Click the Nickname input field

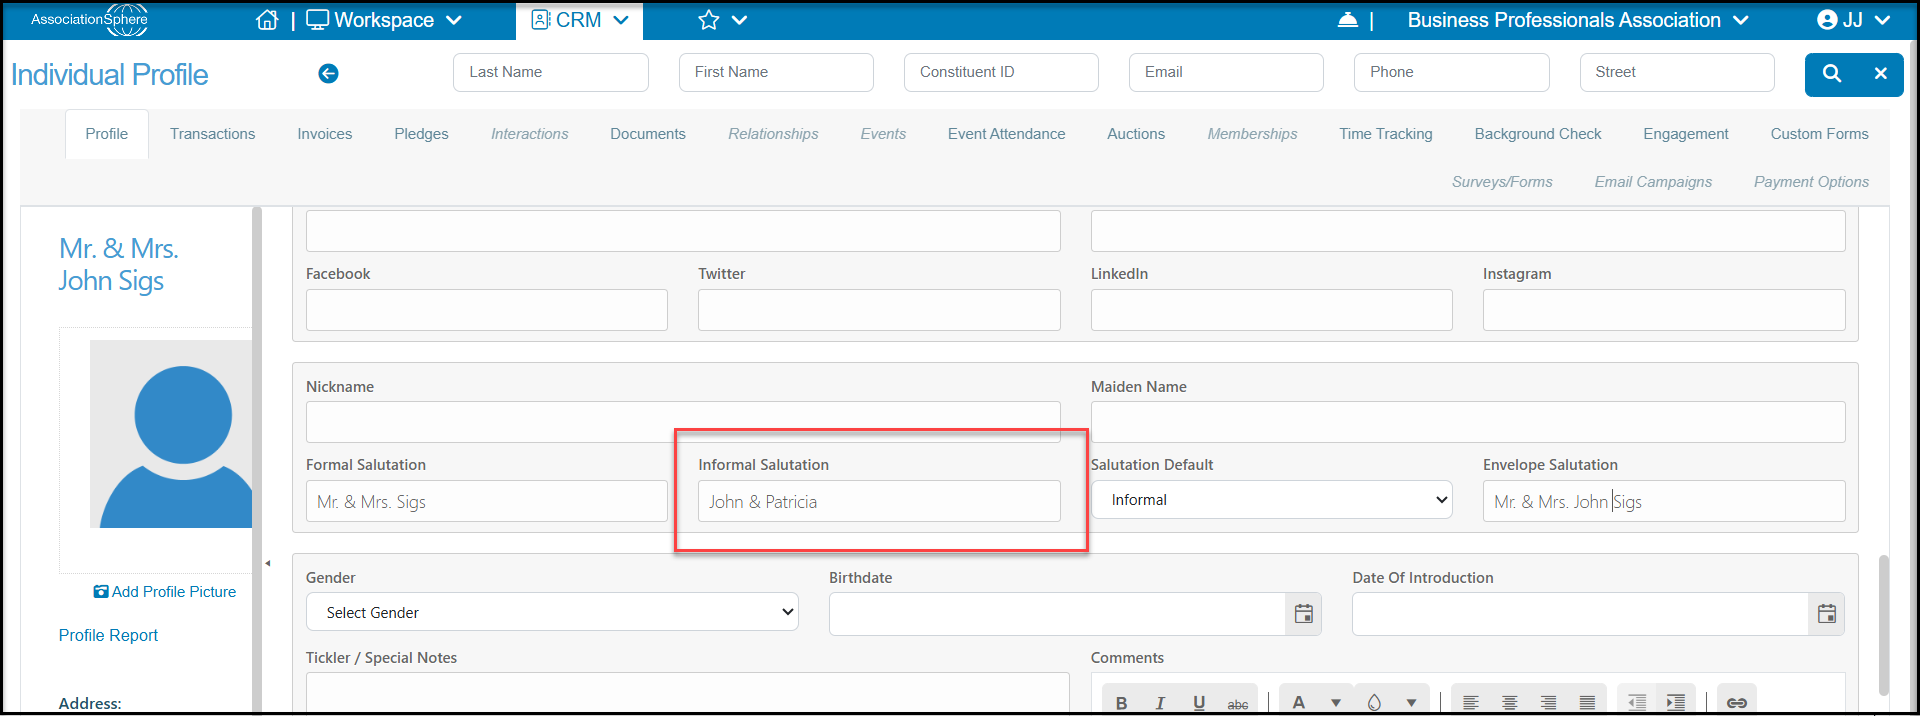[683, 422]
